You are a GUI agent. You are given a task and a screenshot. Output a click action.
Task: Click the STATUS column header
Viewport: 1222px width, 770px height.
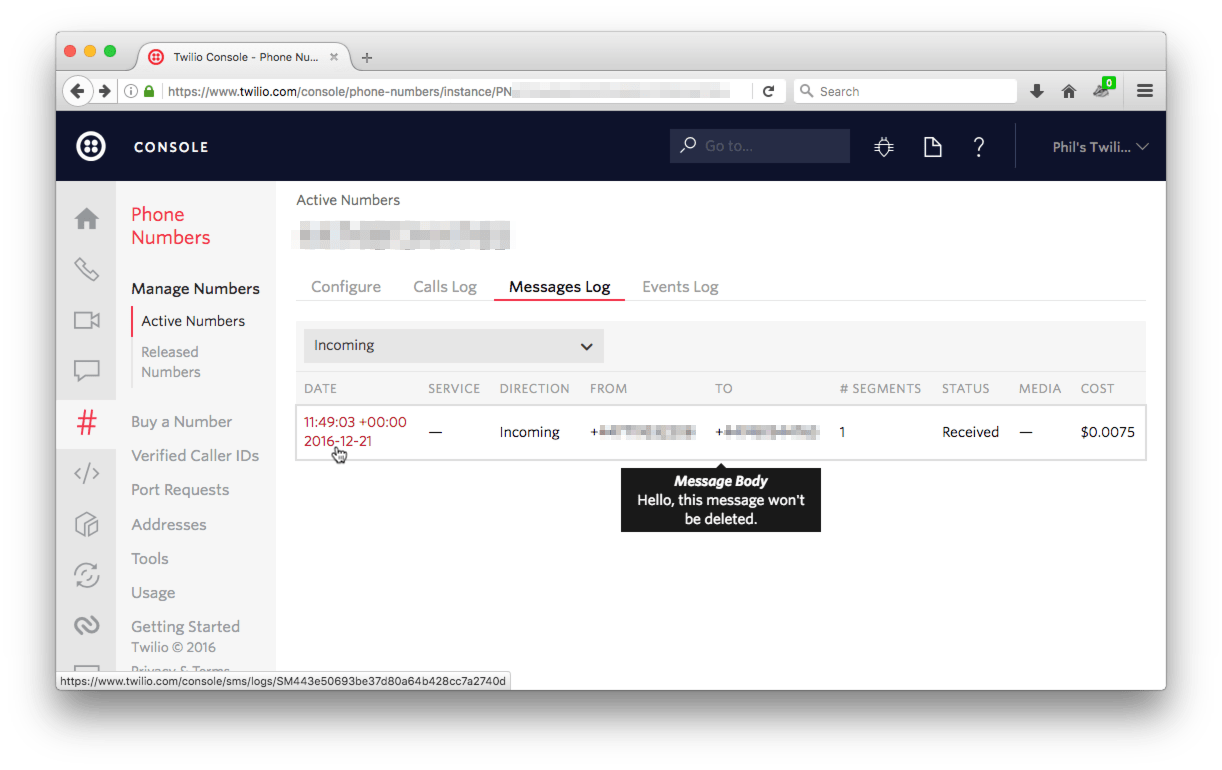click(965, 389)
